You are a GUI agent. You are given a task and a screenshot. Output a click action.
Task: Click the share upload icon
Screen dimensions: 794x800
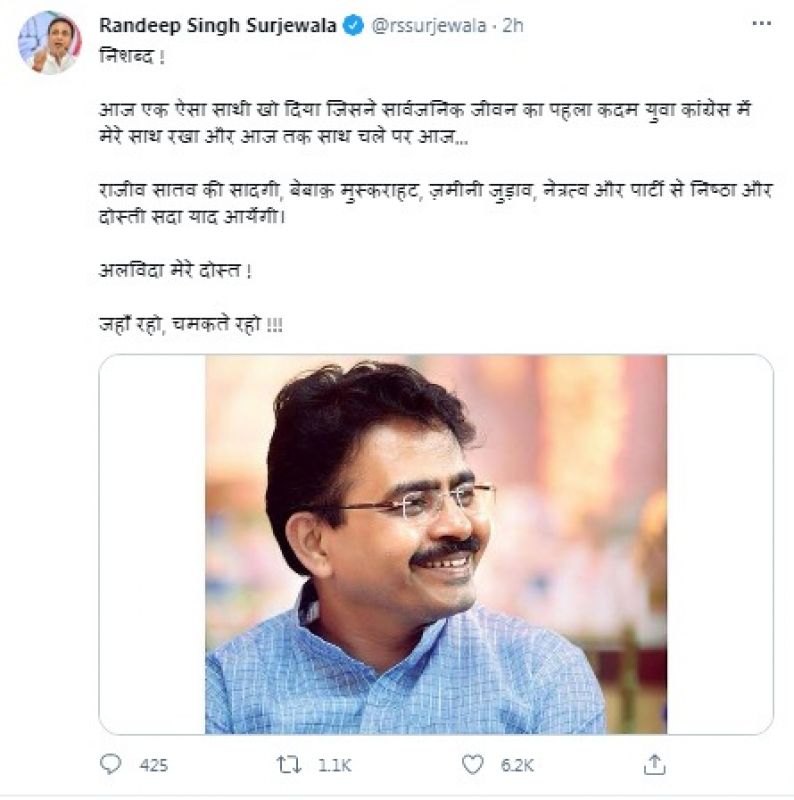pyautogui.click(x=655, y=765)
